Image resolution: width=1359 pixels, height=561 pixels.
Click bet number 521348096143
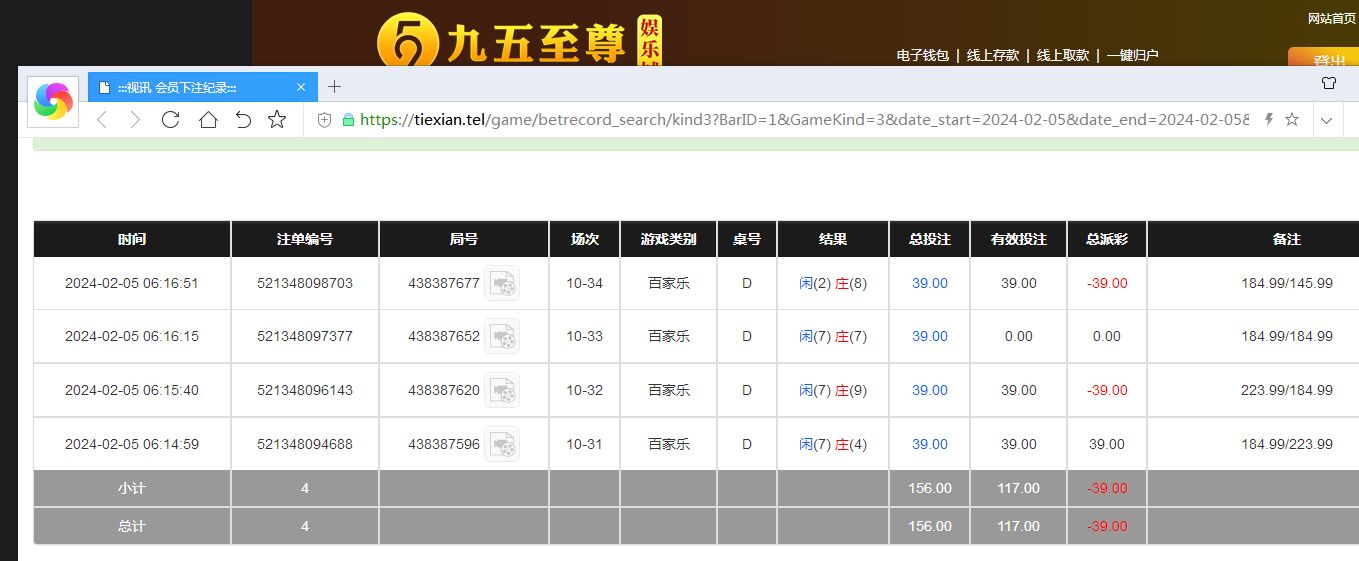pyautogui.click(x=305, y=390)
